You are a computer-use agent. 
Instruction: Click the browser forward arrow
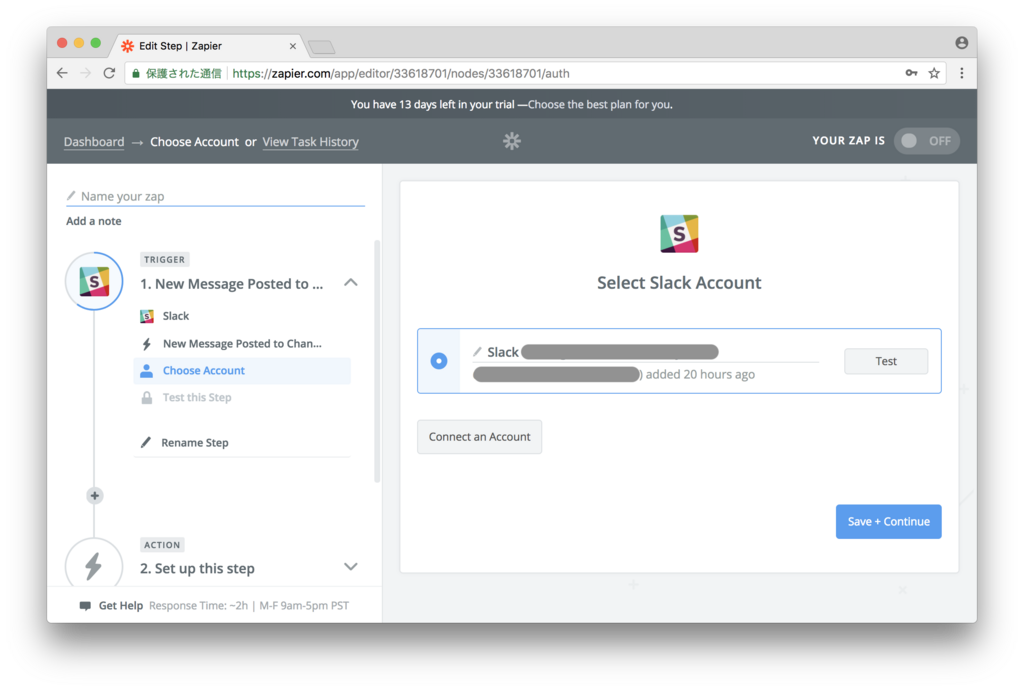[86, 73]
